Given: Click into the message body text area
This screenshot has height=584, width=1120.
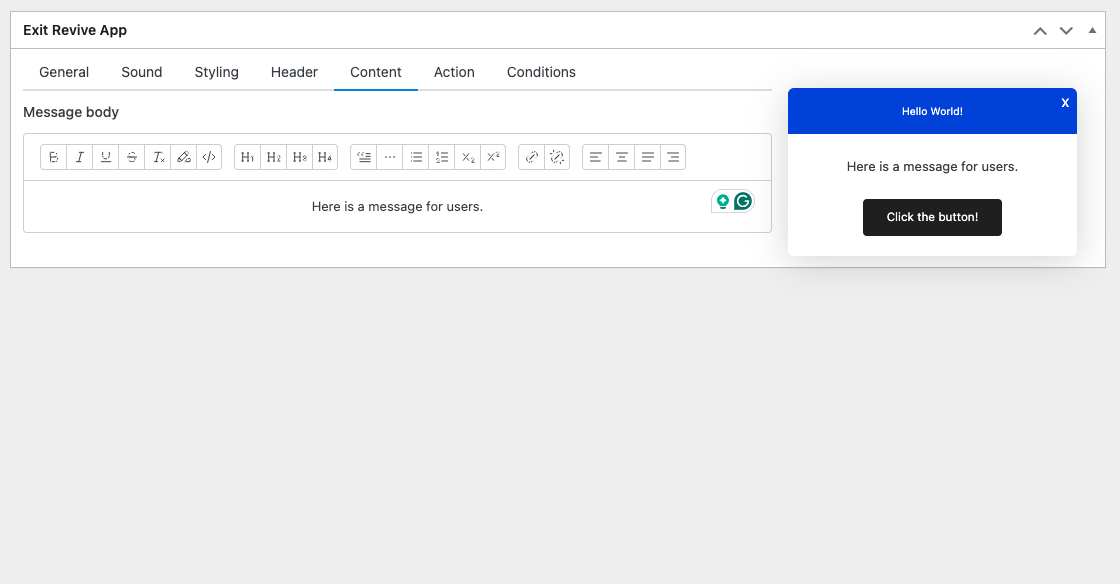Looking at the screenshot, I should point(397,207).
